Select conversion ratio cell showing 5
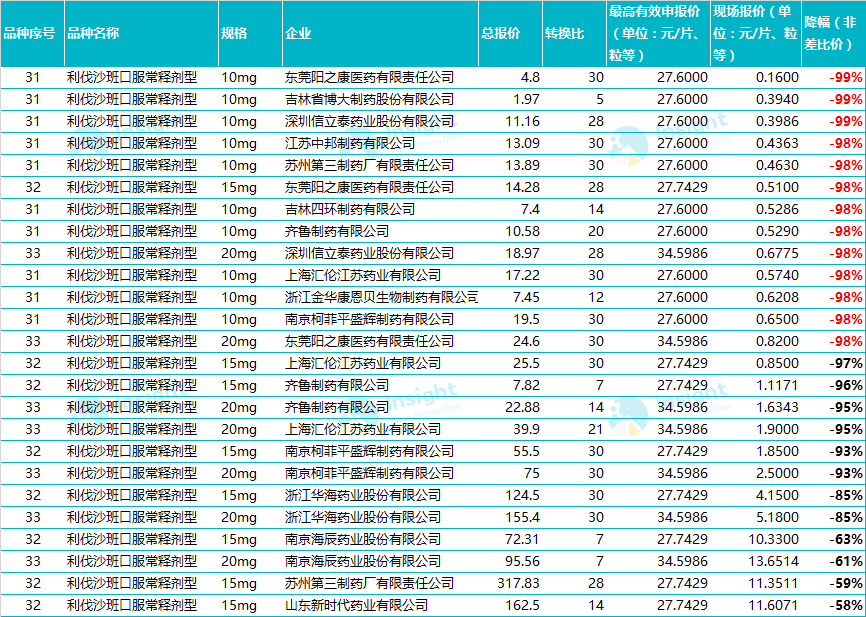Viewport: 866px width, 617px height. [x=600, y=99]
